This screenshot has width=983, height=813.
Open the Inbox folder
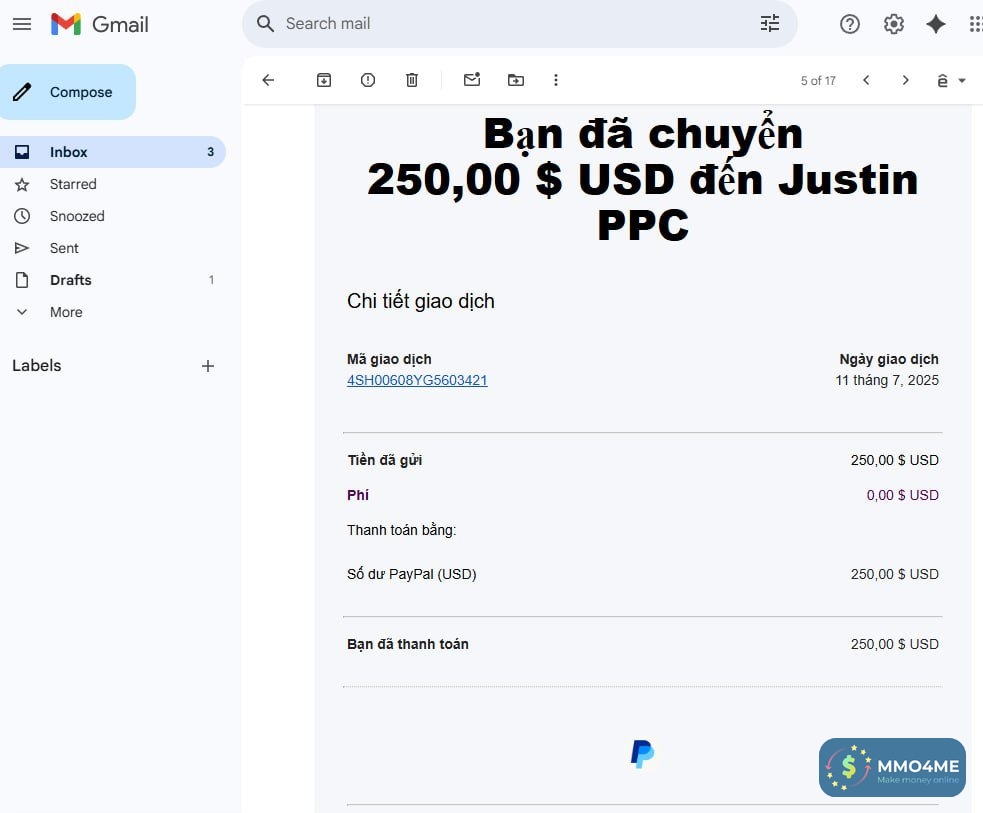tap(113, 152)
